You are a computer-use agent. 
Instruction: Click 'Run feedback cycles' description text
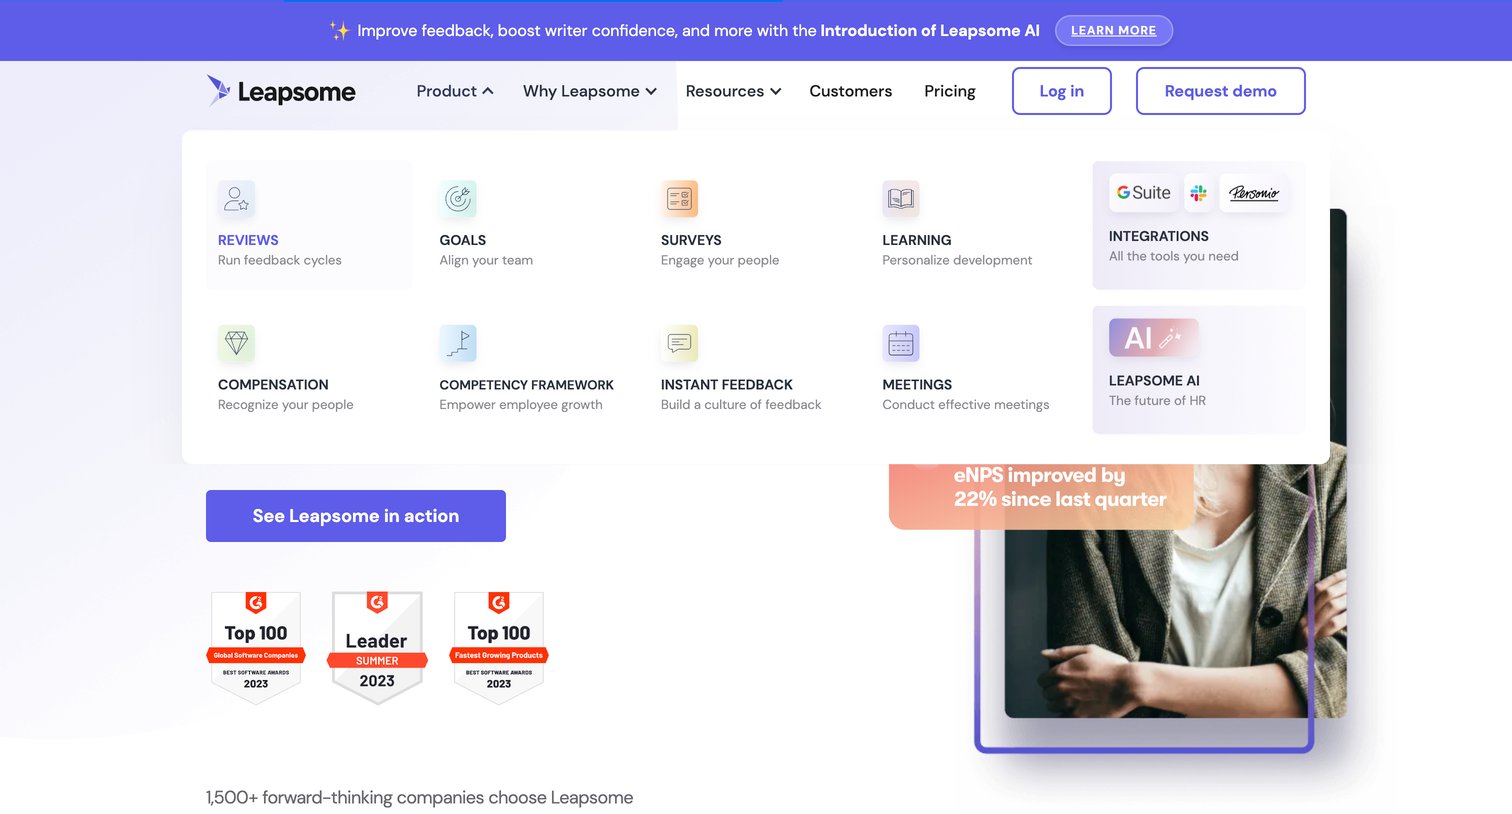tap(280, 260)
